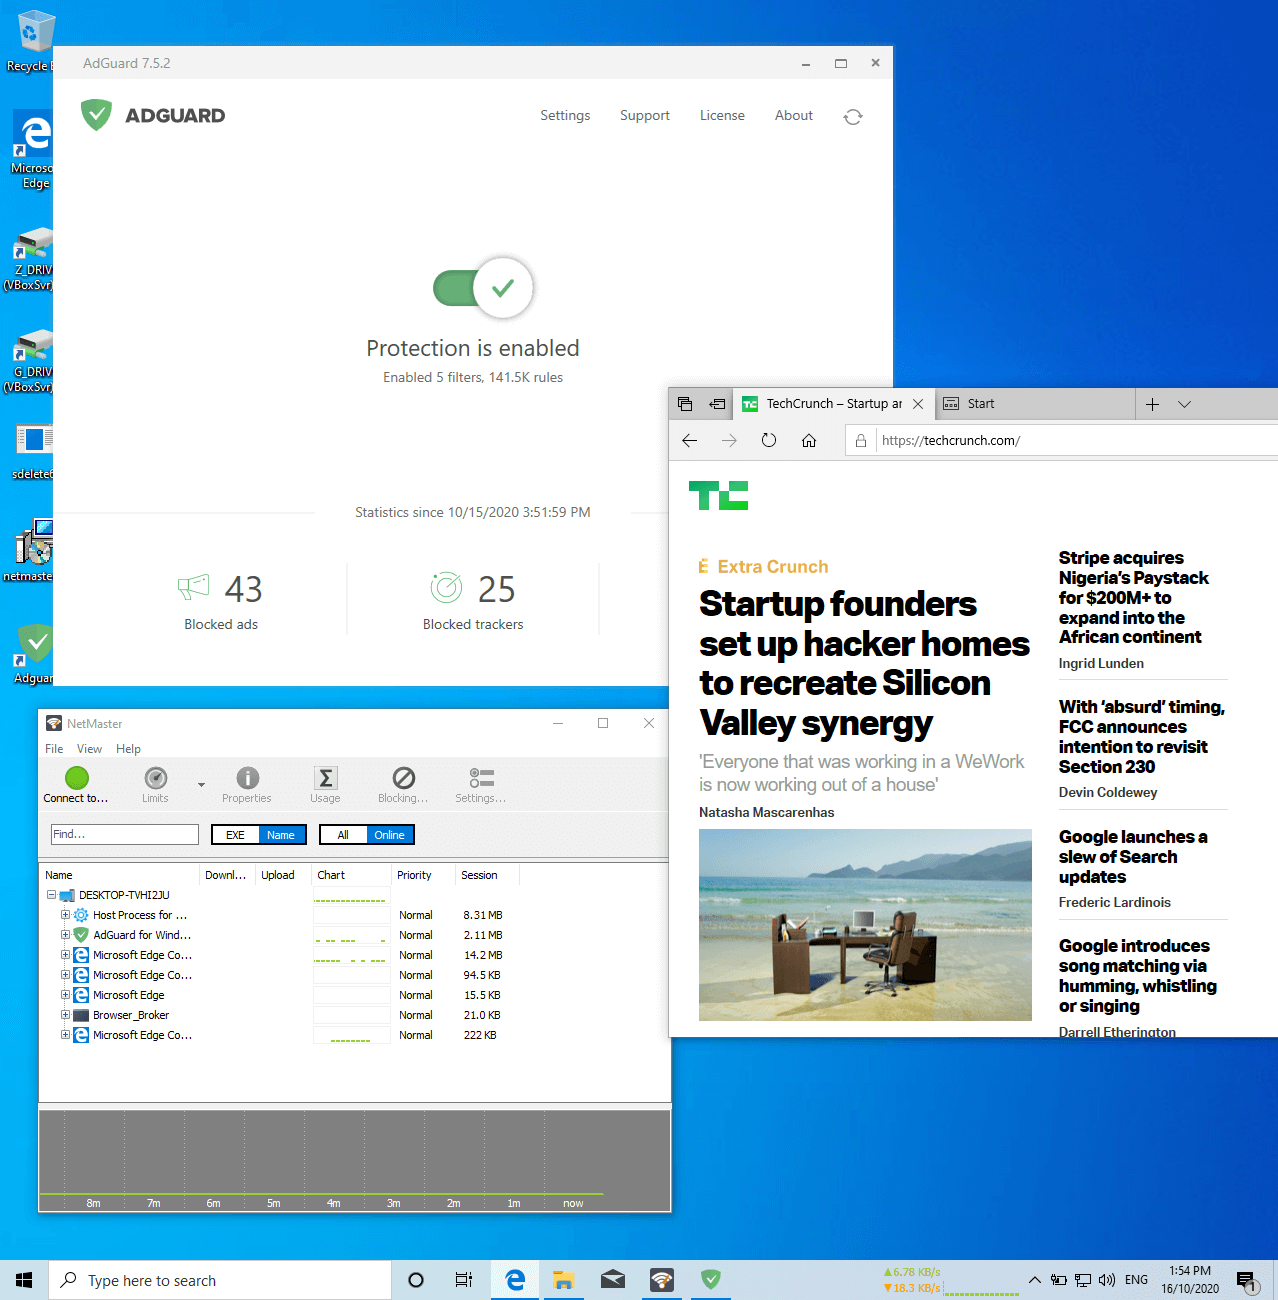Collapse the DESKTOP-TVHI2JU tree node
1278x1300 pixels.
tap(51, 895)
